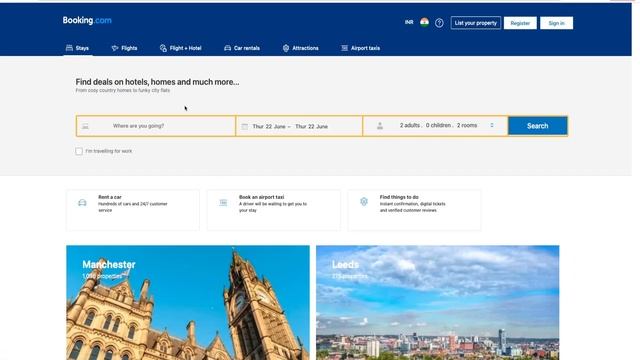Click the Attractions icon in navigation
The height and width of the screenshot is (360, 640).
pyautogui.click(x=286, y=48)
